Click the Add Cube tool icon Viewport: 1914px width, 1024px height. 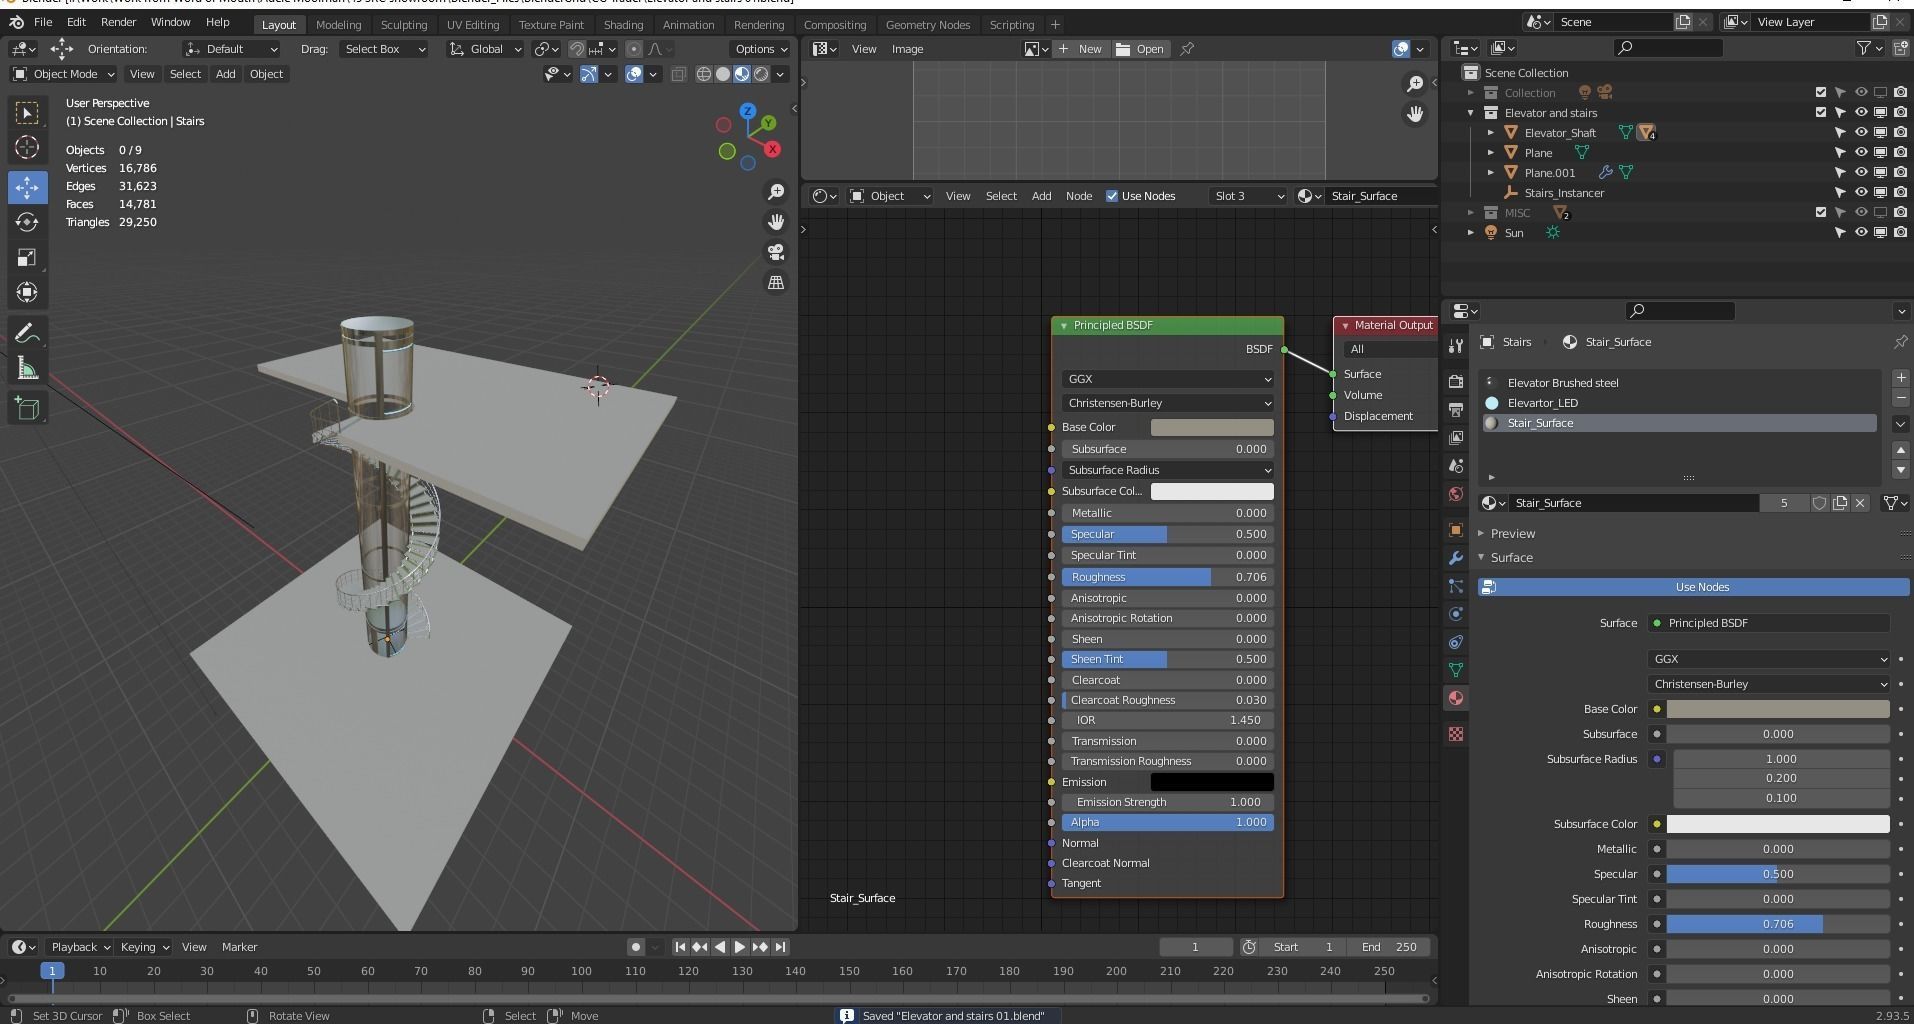click(27, 408)
